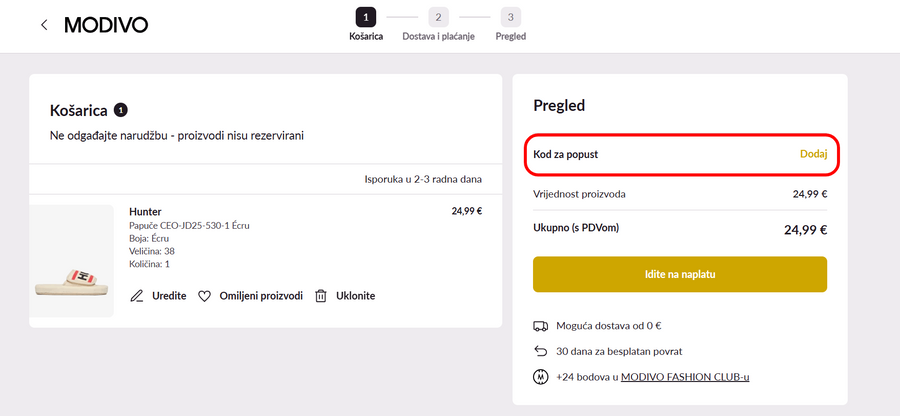Add item to Omiljeni proizvodi
Screen dimensions: 900x416
click(261, 296)
